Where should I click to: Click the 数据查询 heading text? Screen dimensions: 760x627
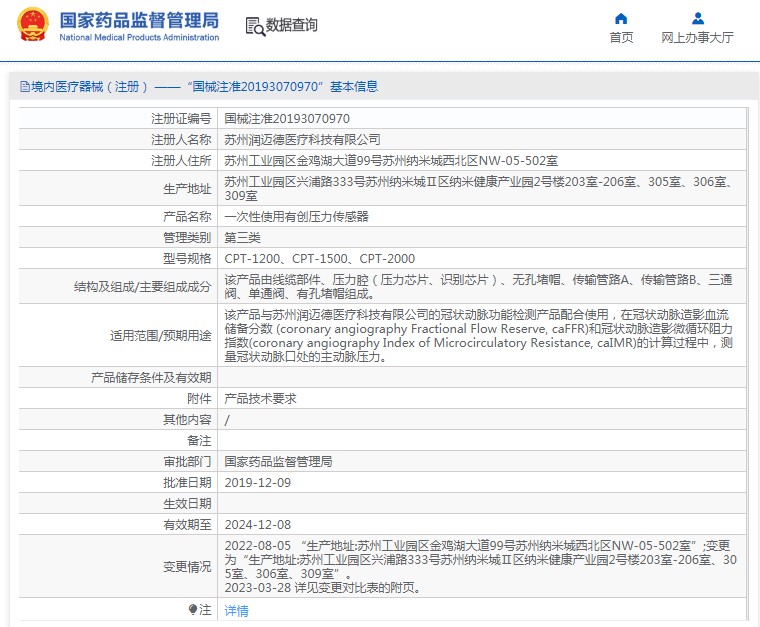coord(291,25)
